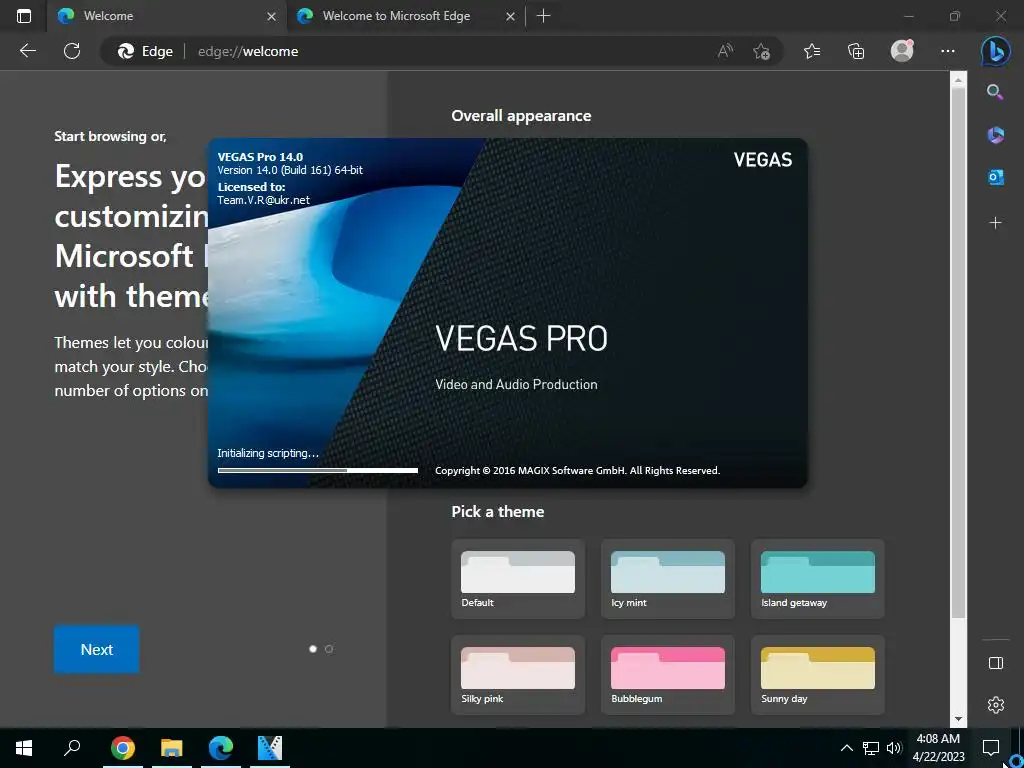Go back with the browser back arrow
Screen dimensions: 1024x768
27,51
